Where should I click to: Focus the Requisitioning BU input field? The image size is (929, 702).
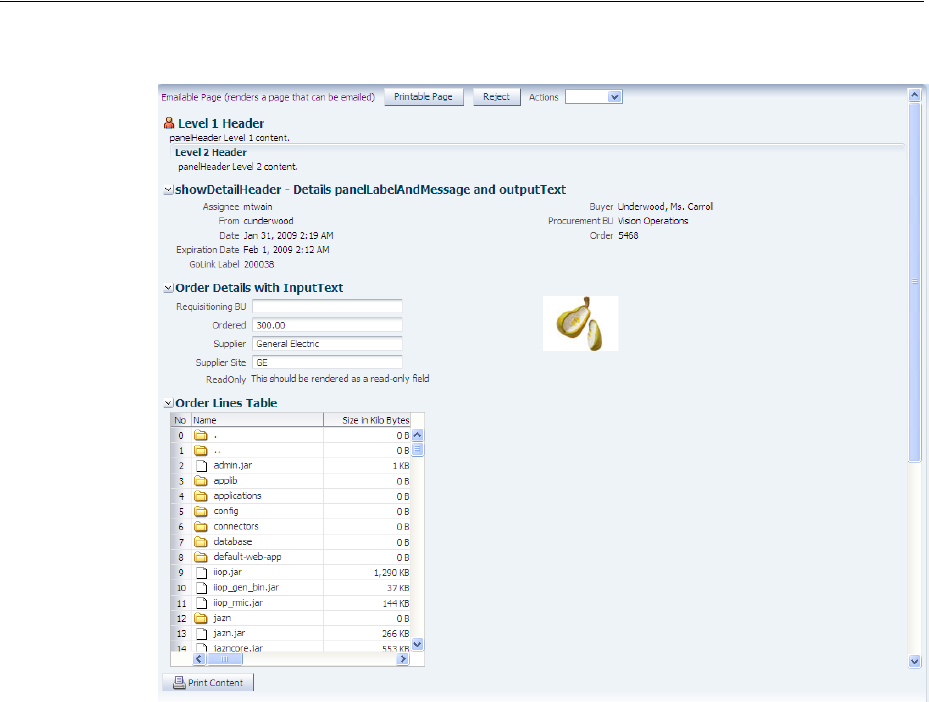[x=327, y=306]
